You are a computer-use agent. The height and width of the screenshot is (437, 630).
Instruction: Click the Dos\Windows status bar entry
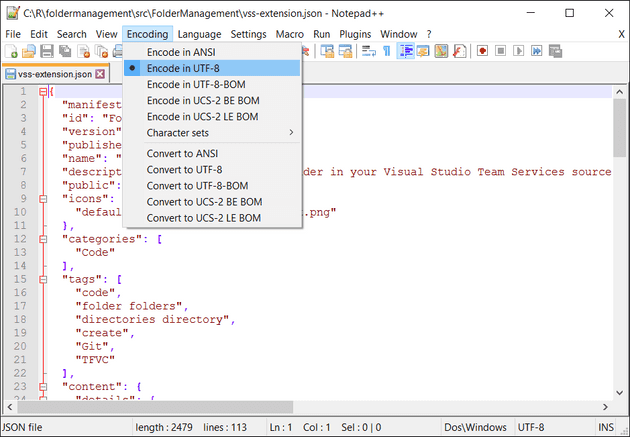point(475,427)
